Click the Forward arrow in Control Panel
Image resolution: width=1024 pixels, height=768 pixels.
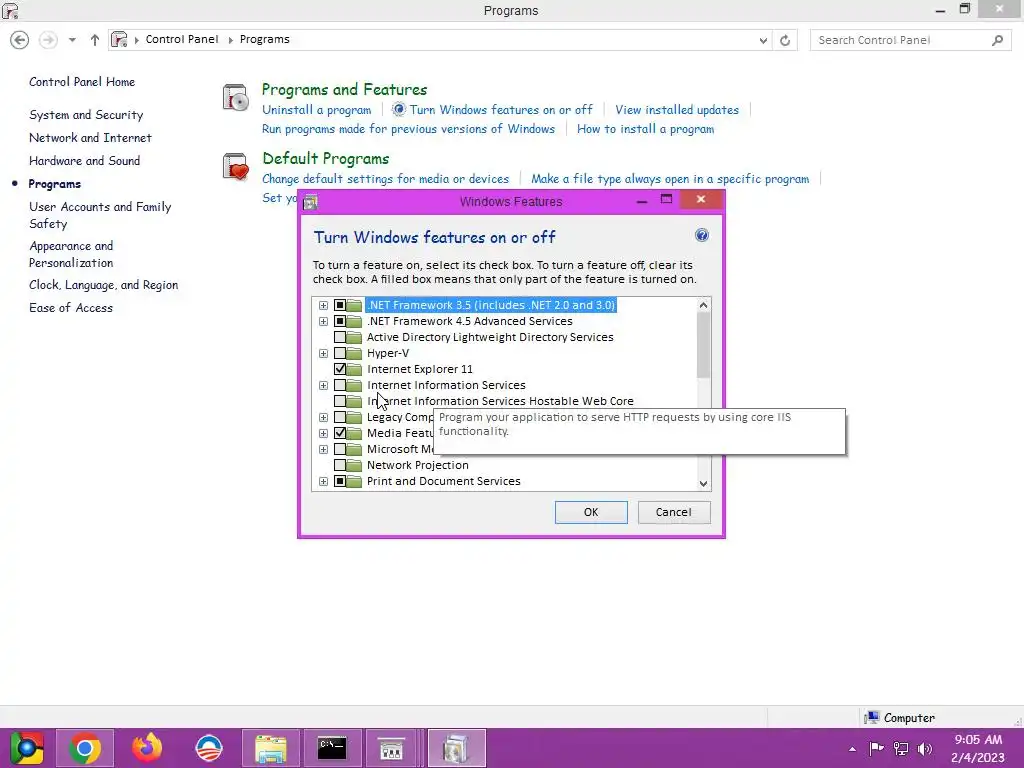(48, 40)
